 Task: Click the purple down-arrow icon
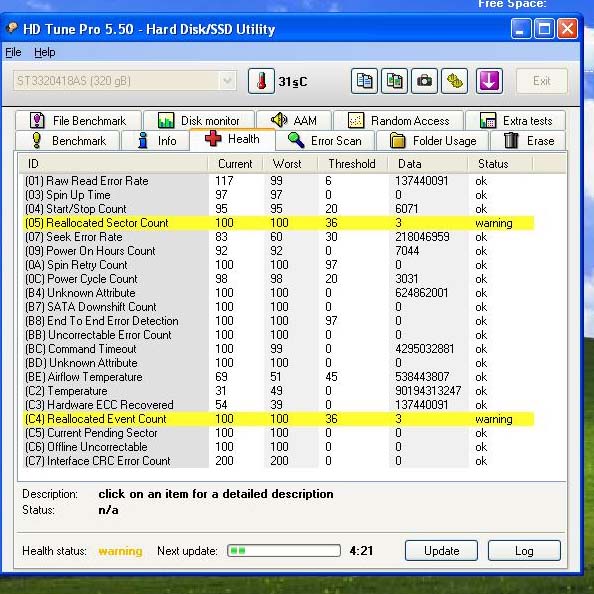coord(489,81)
